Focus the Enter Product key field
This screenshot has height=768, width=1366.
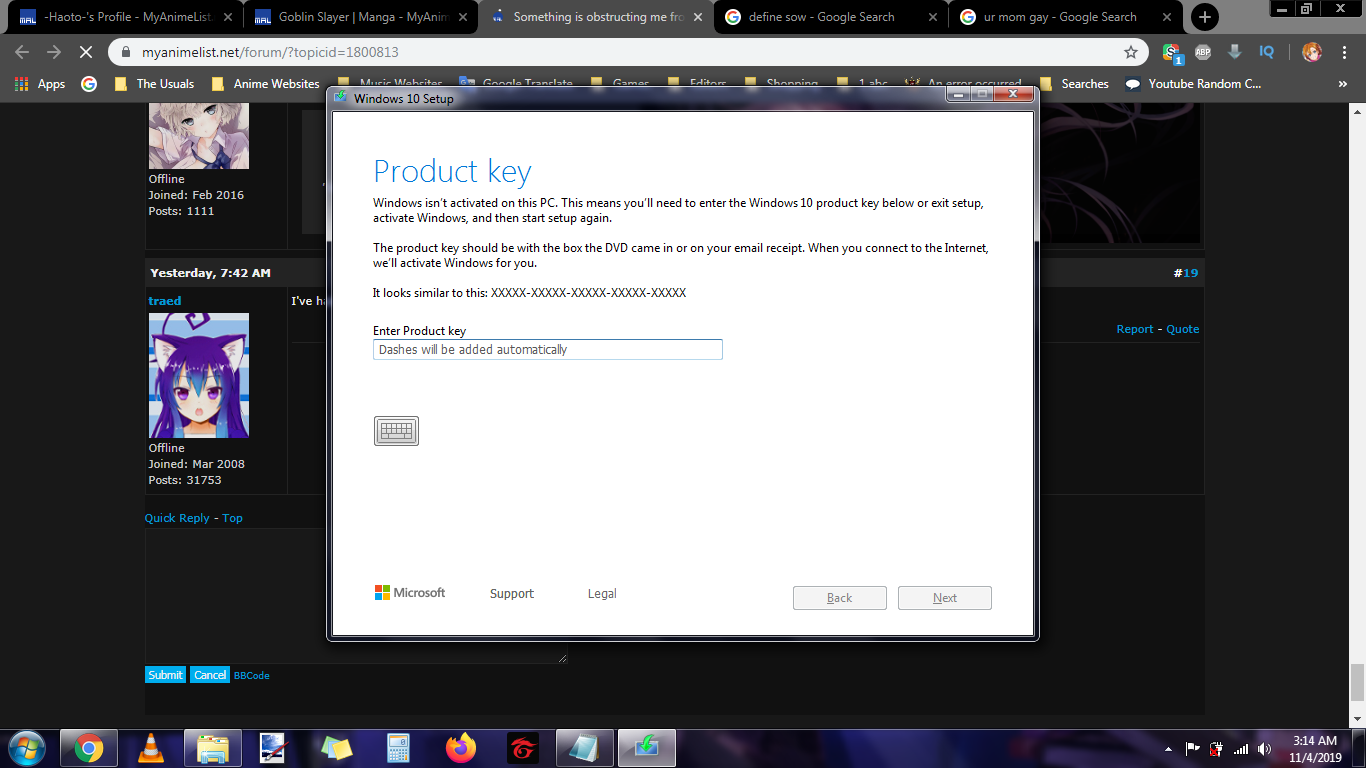(547, 350)
